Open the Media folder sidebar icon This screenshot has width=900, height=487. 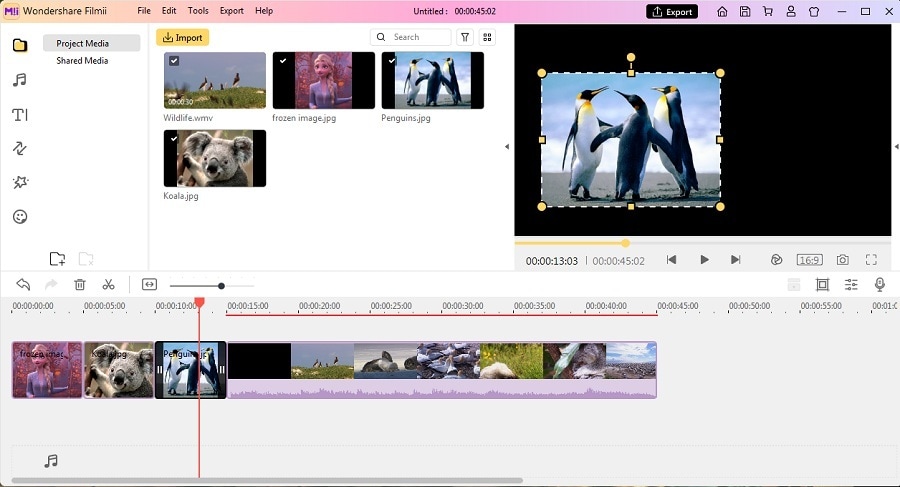tap(20, 45)
